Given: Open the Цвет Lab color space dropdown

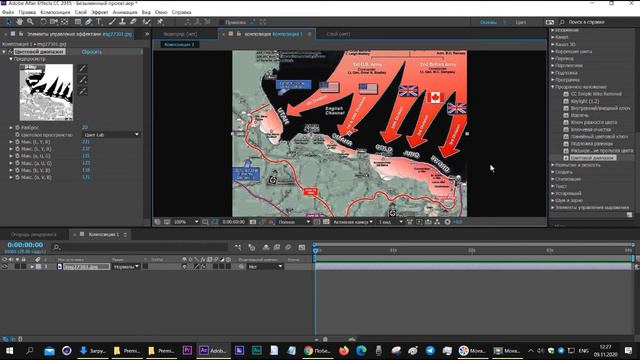Looking at the screenshot, I should (x=111, y=134).
